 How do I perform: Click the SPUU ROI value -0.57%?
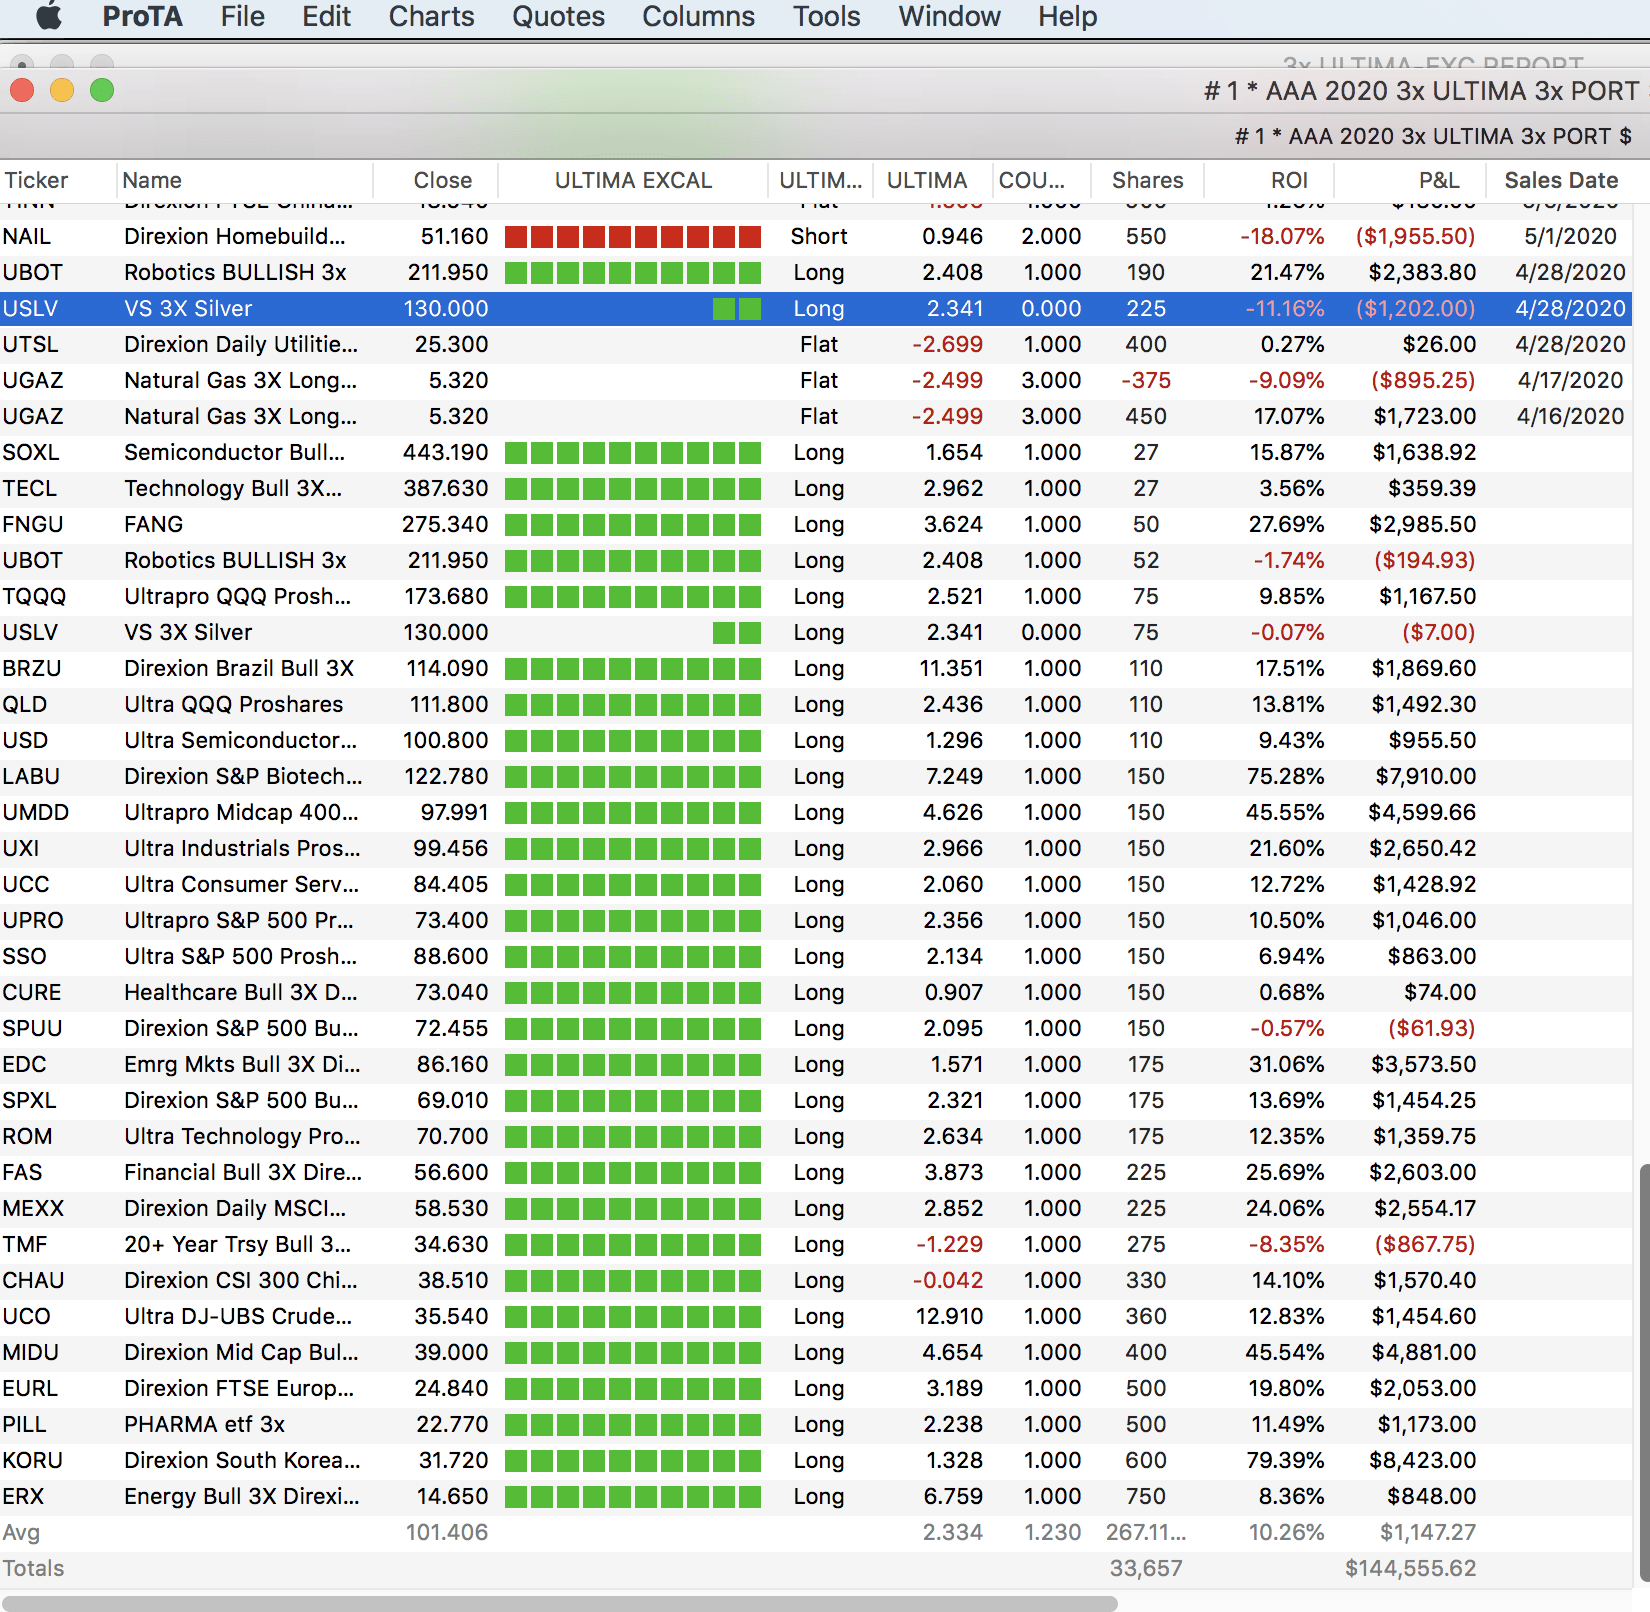coord(1287,1028)
